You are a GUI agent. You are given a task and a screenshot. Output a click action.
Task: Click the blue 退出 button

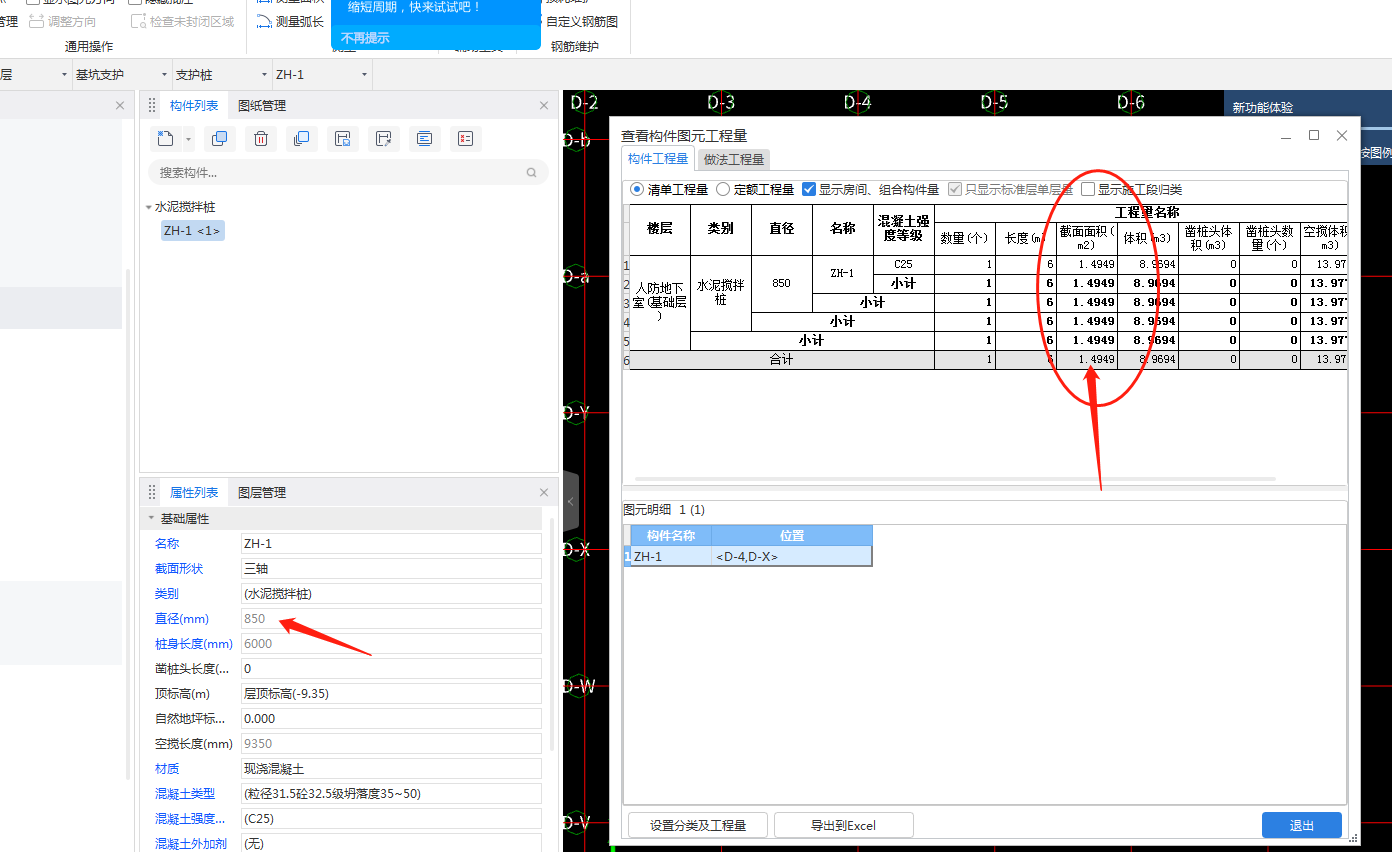point(1302,825)
